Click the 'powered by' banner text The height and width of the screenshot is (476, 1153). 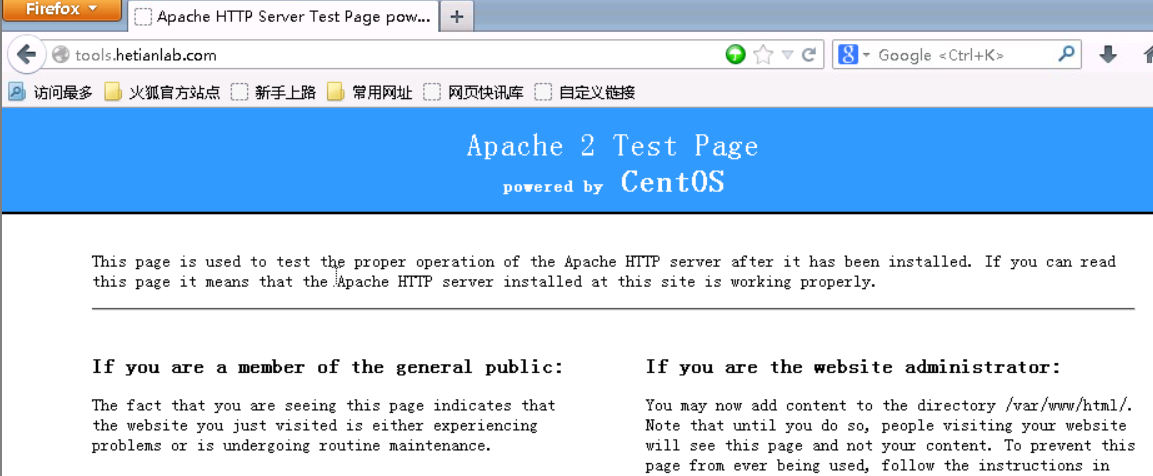coord(553,187)
